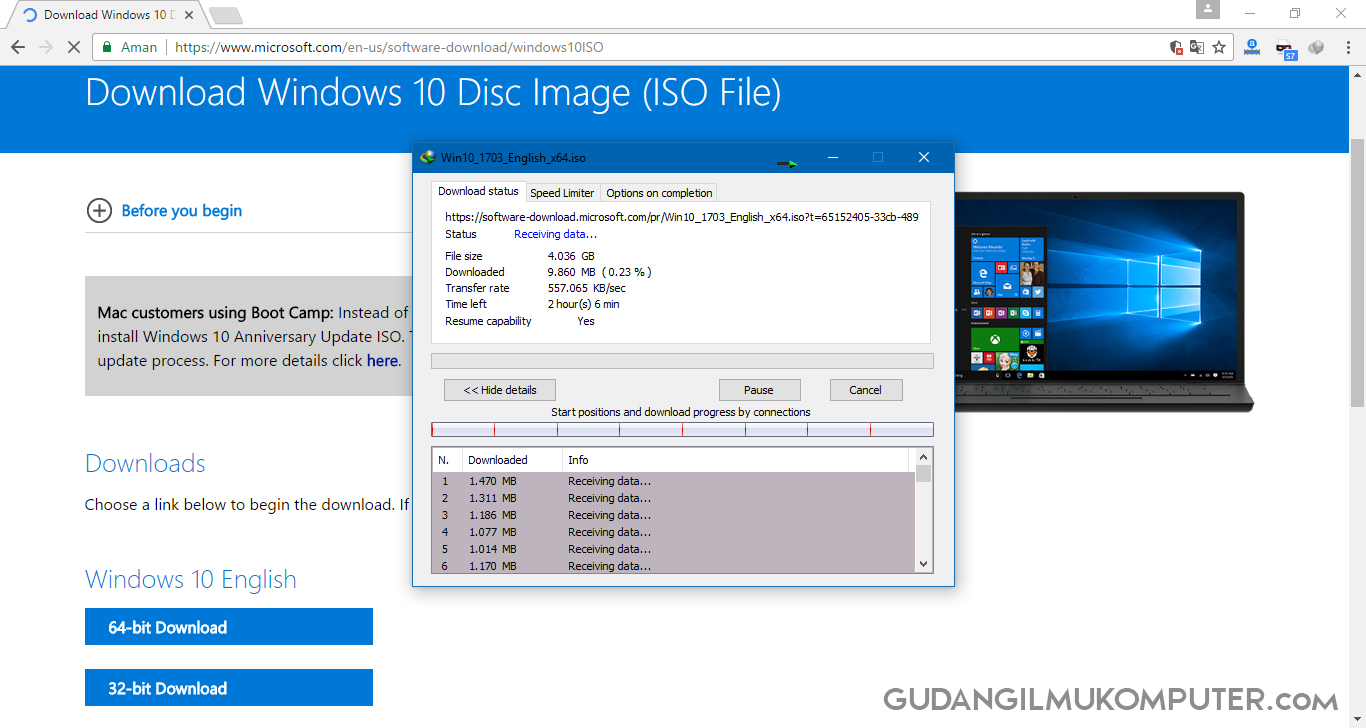The width and height of the screenshot is (1366, 728).
Task: Open the Speed Limiter tab
Action: [562, 193]
